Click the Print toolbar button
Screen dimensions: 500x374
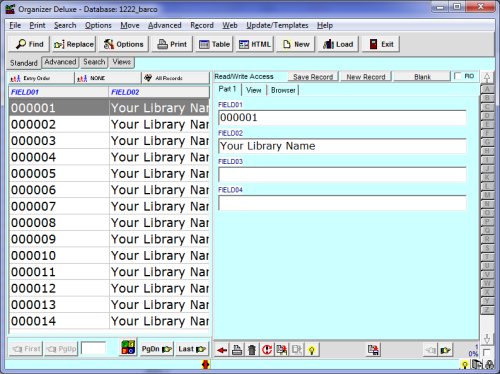click(172, 44)
